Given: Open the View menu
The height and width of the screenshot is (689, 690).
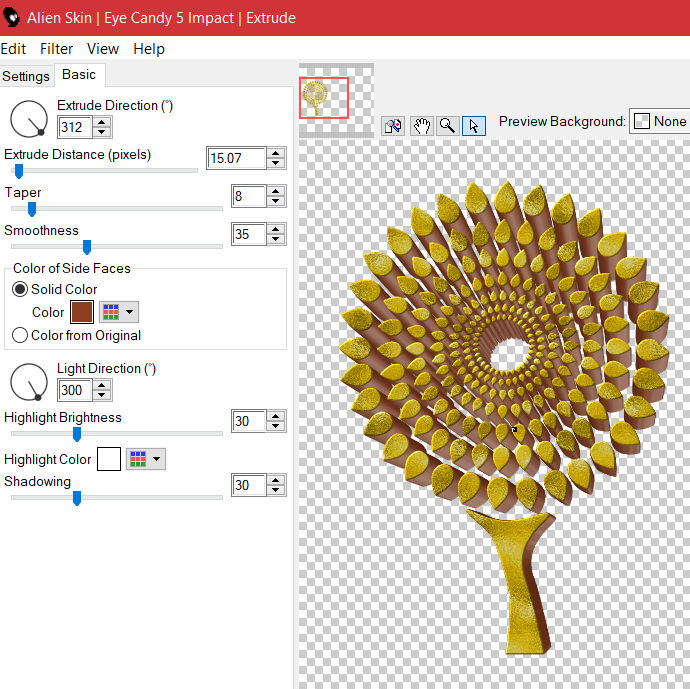Looking at the screenshot, I should click(103, 48).
